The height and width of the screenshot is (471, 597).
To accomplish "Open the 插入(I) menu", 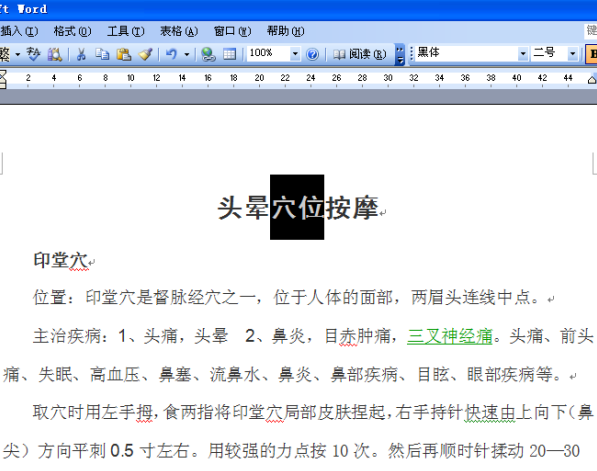I will click(x=19, y=31).
